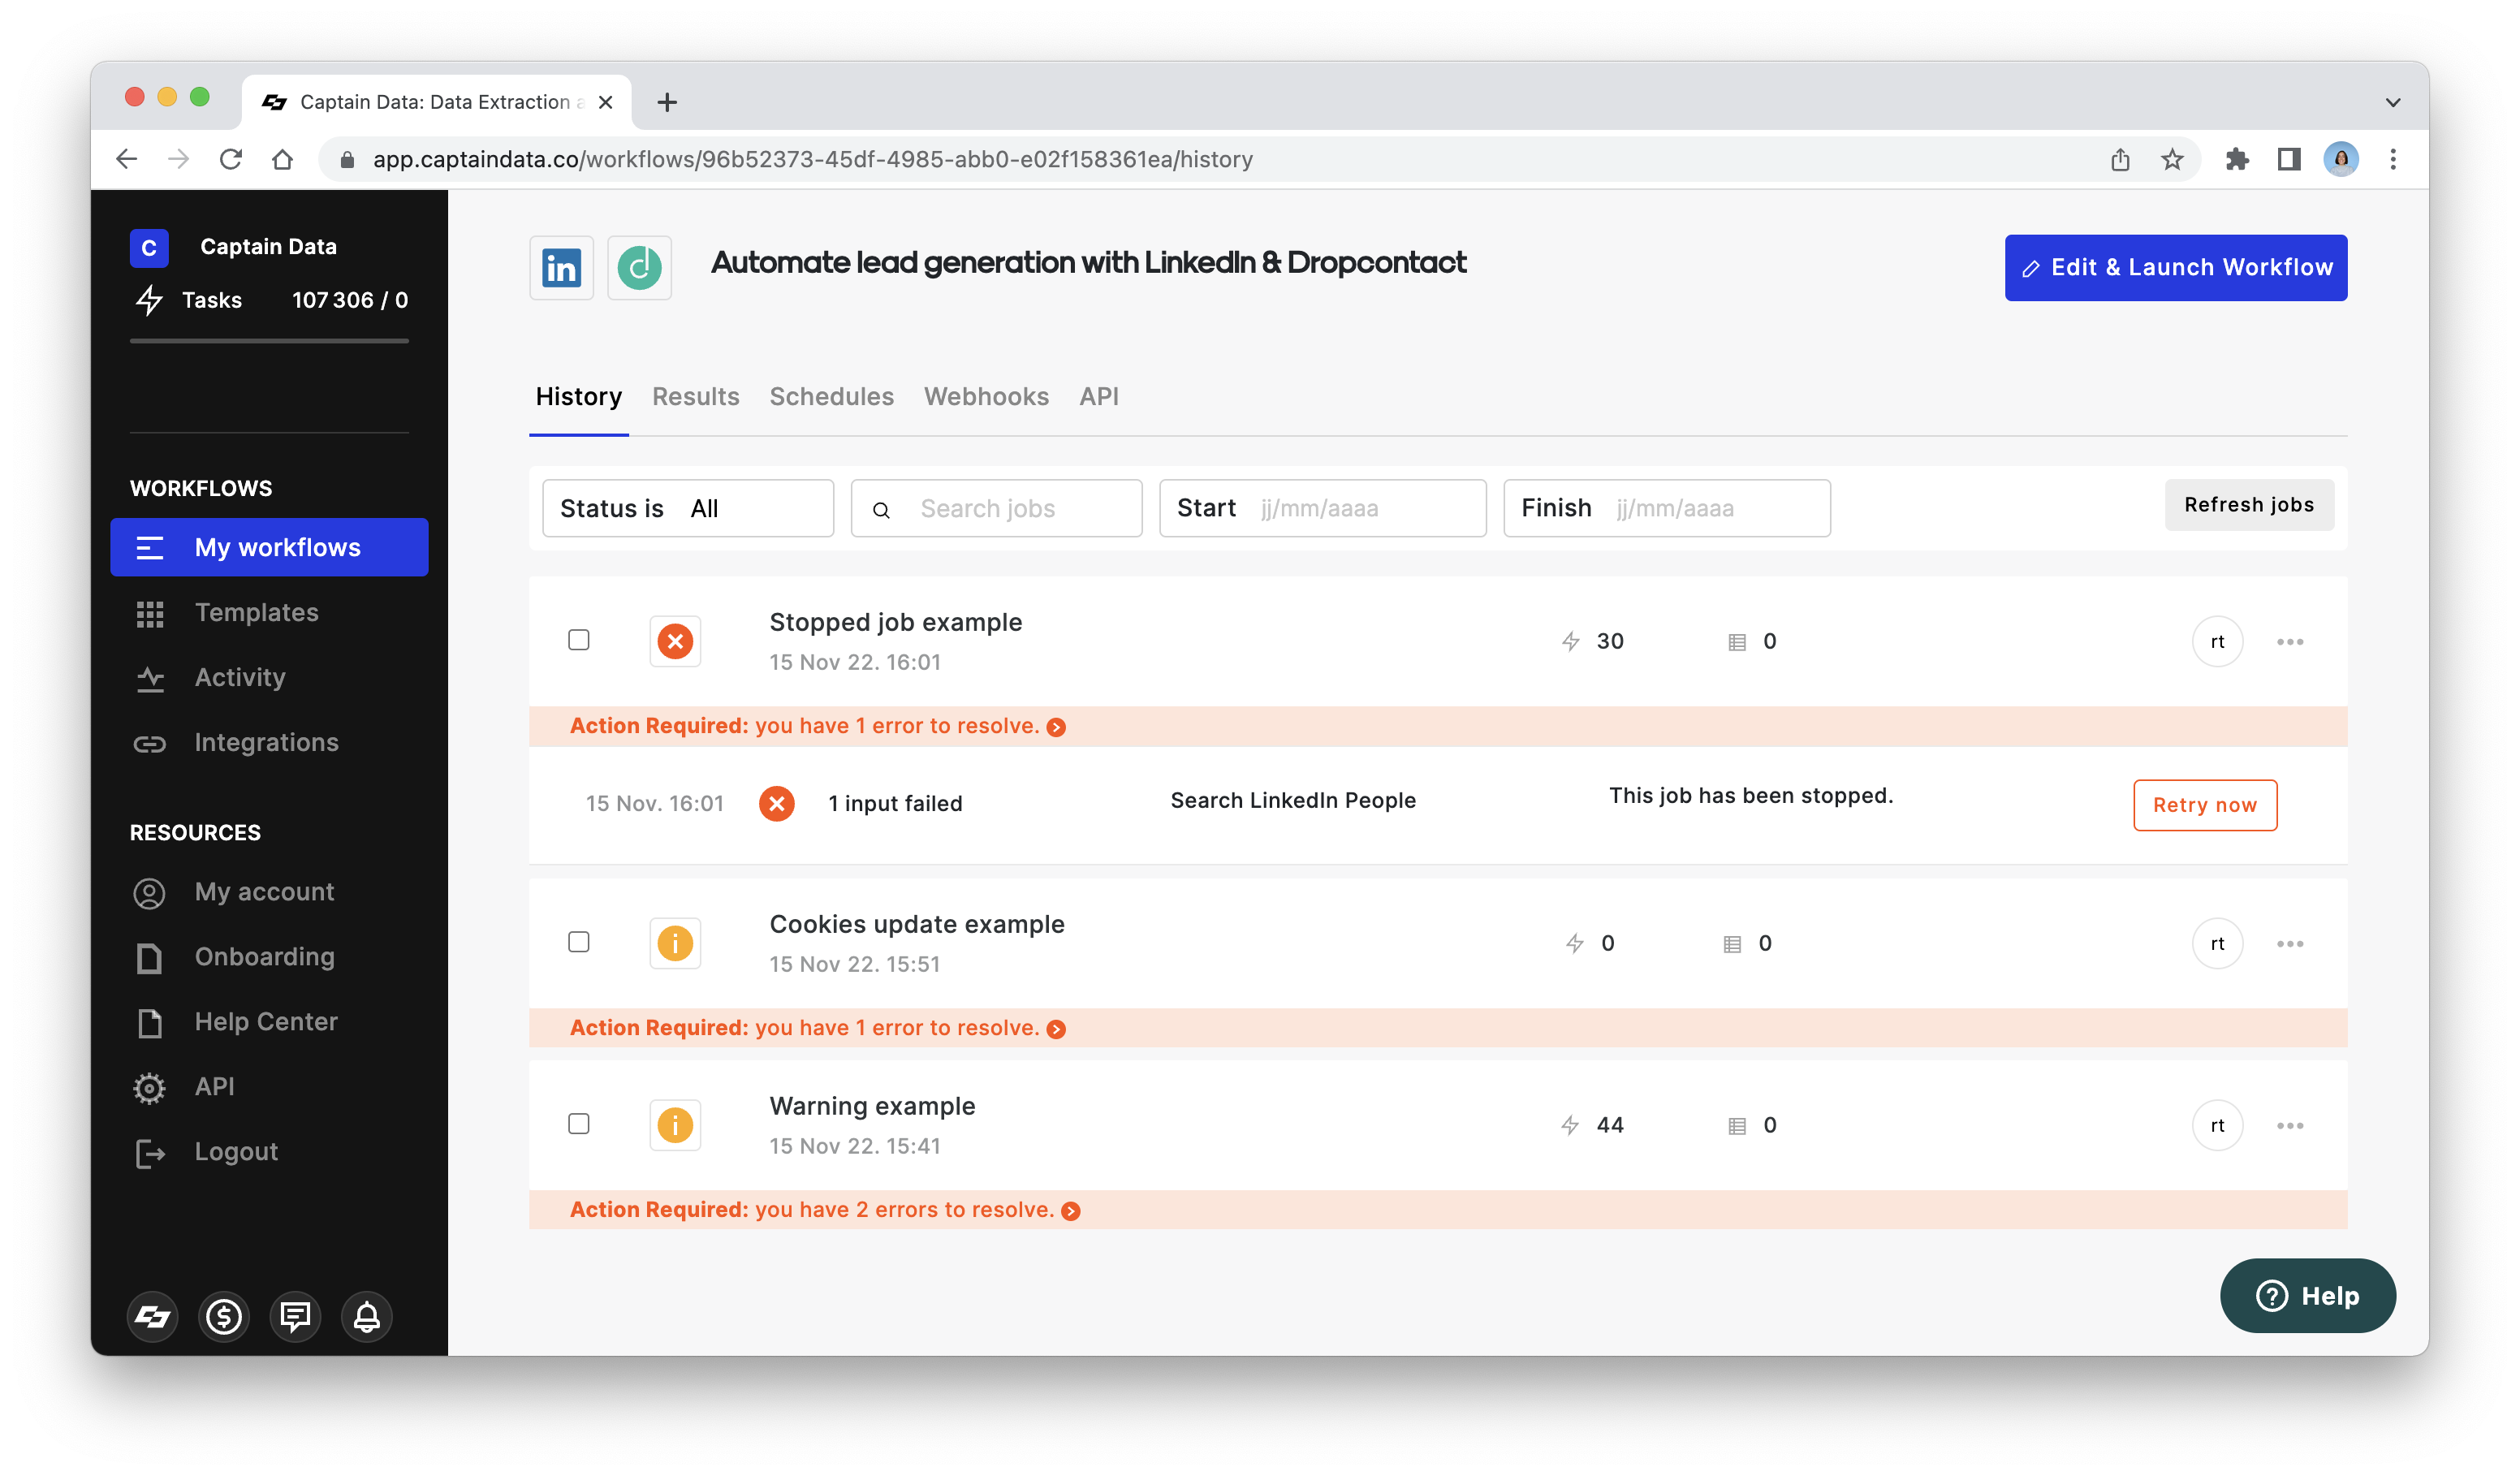Image resolution: width=2520 pixels, height=1476 pixels.
Task: Open the notifications bell icon
Action: point(367,1316)
